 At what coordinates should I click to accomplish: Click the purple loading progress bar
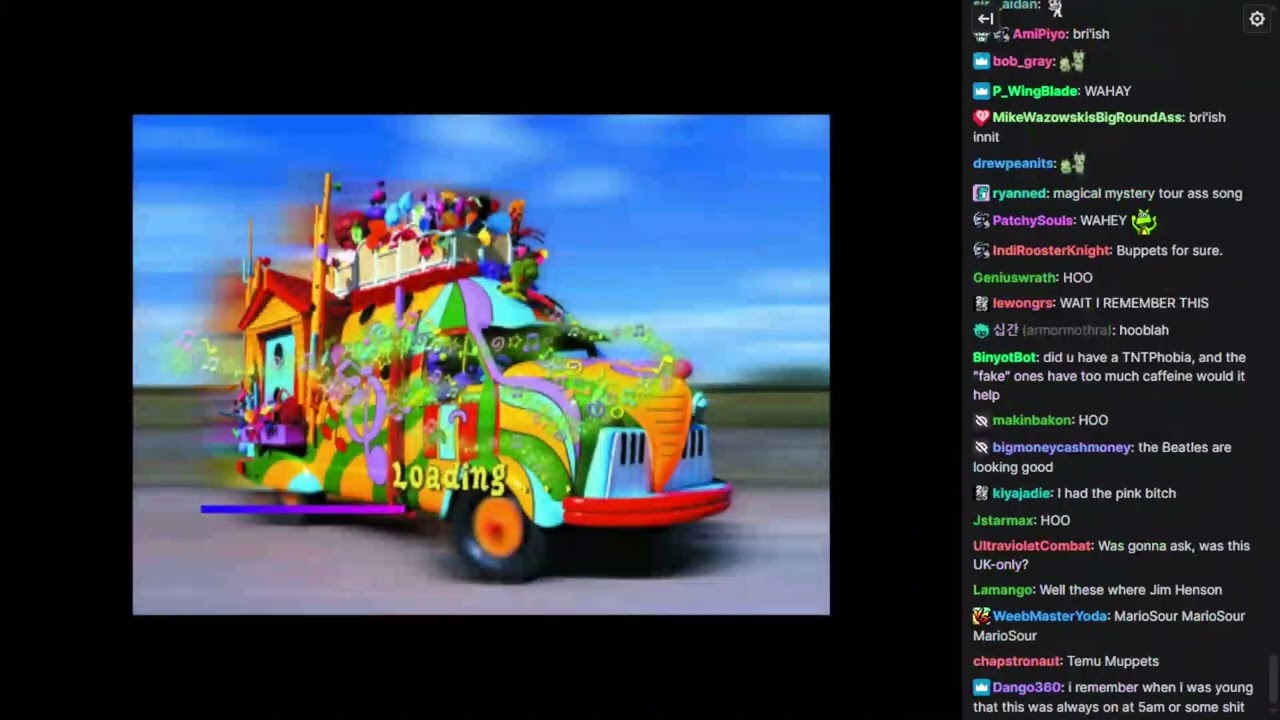302,509
